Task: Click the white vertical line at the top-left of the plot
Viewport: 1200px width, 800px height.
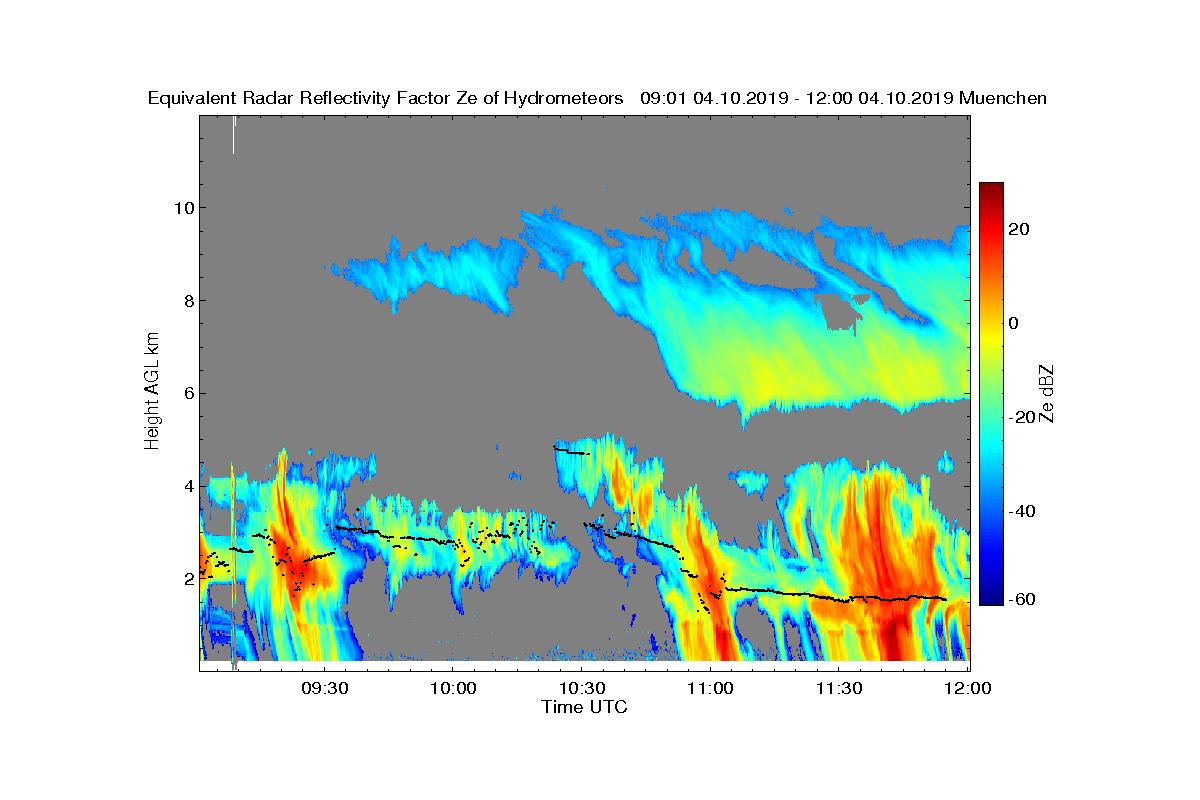Action: pyautogui.click(x=234, y=135)
